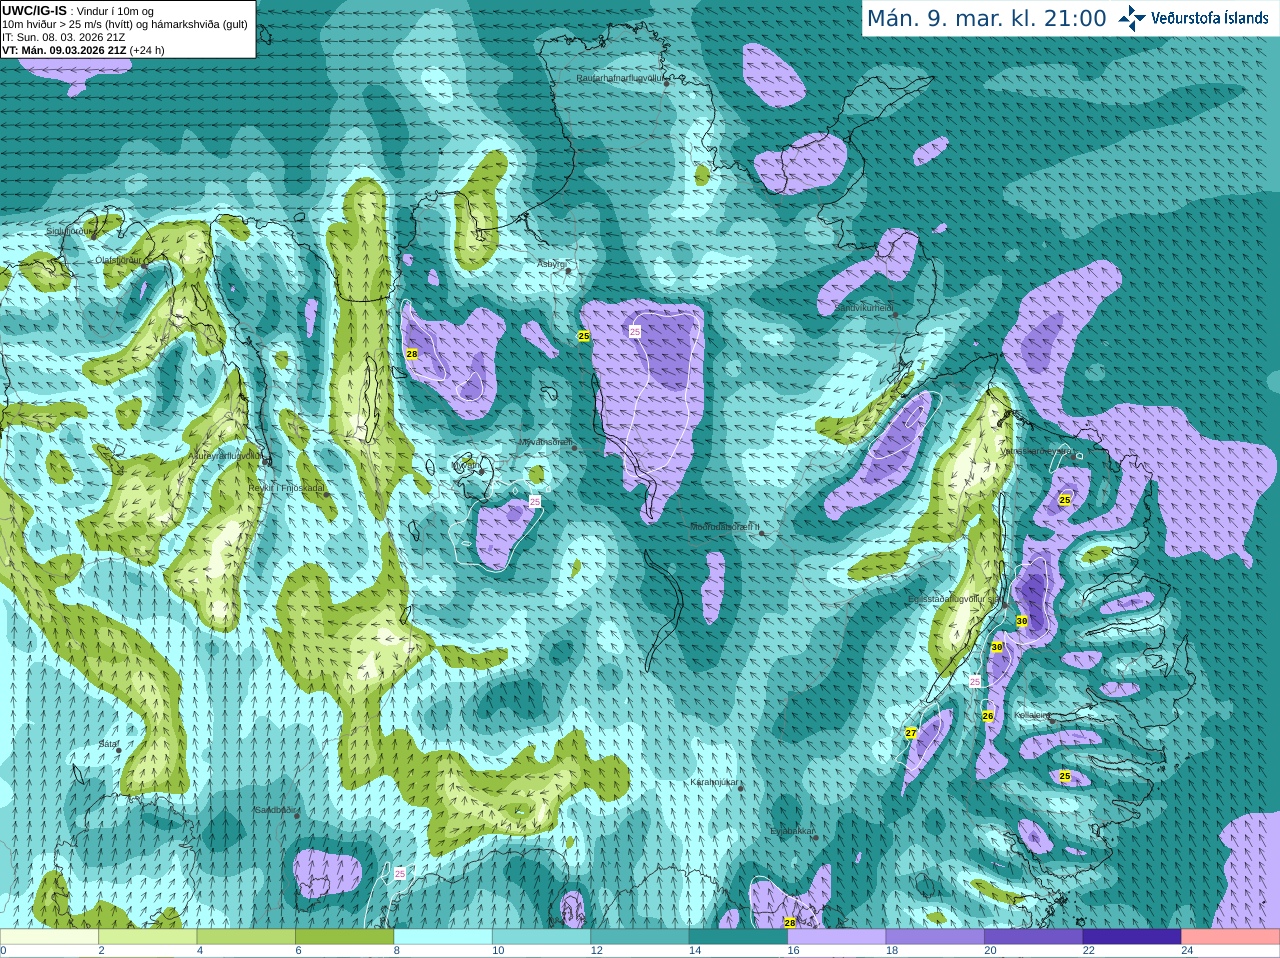The height and width of the screenshot is (958, 1280).
Task: Click the yellow 25 label below Vatnsskarð eystra
Action: pos(1065,500)
